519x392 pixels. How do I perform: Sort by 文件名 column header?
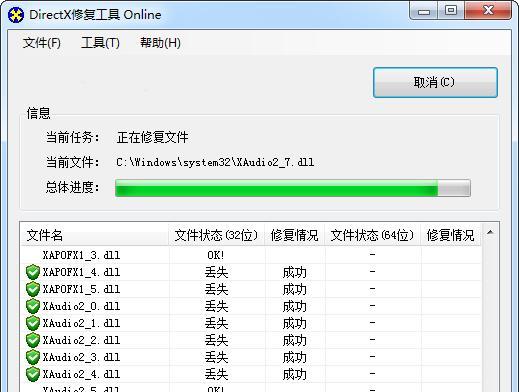point(95,235)
